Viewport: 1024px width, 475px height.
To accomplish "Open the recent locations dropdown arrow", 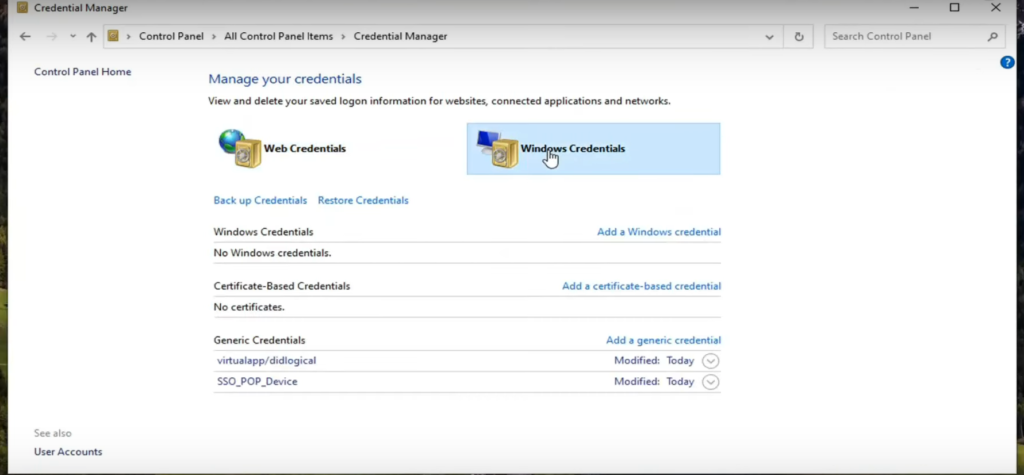I will [72, 37].
